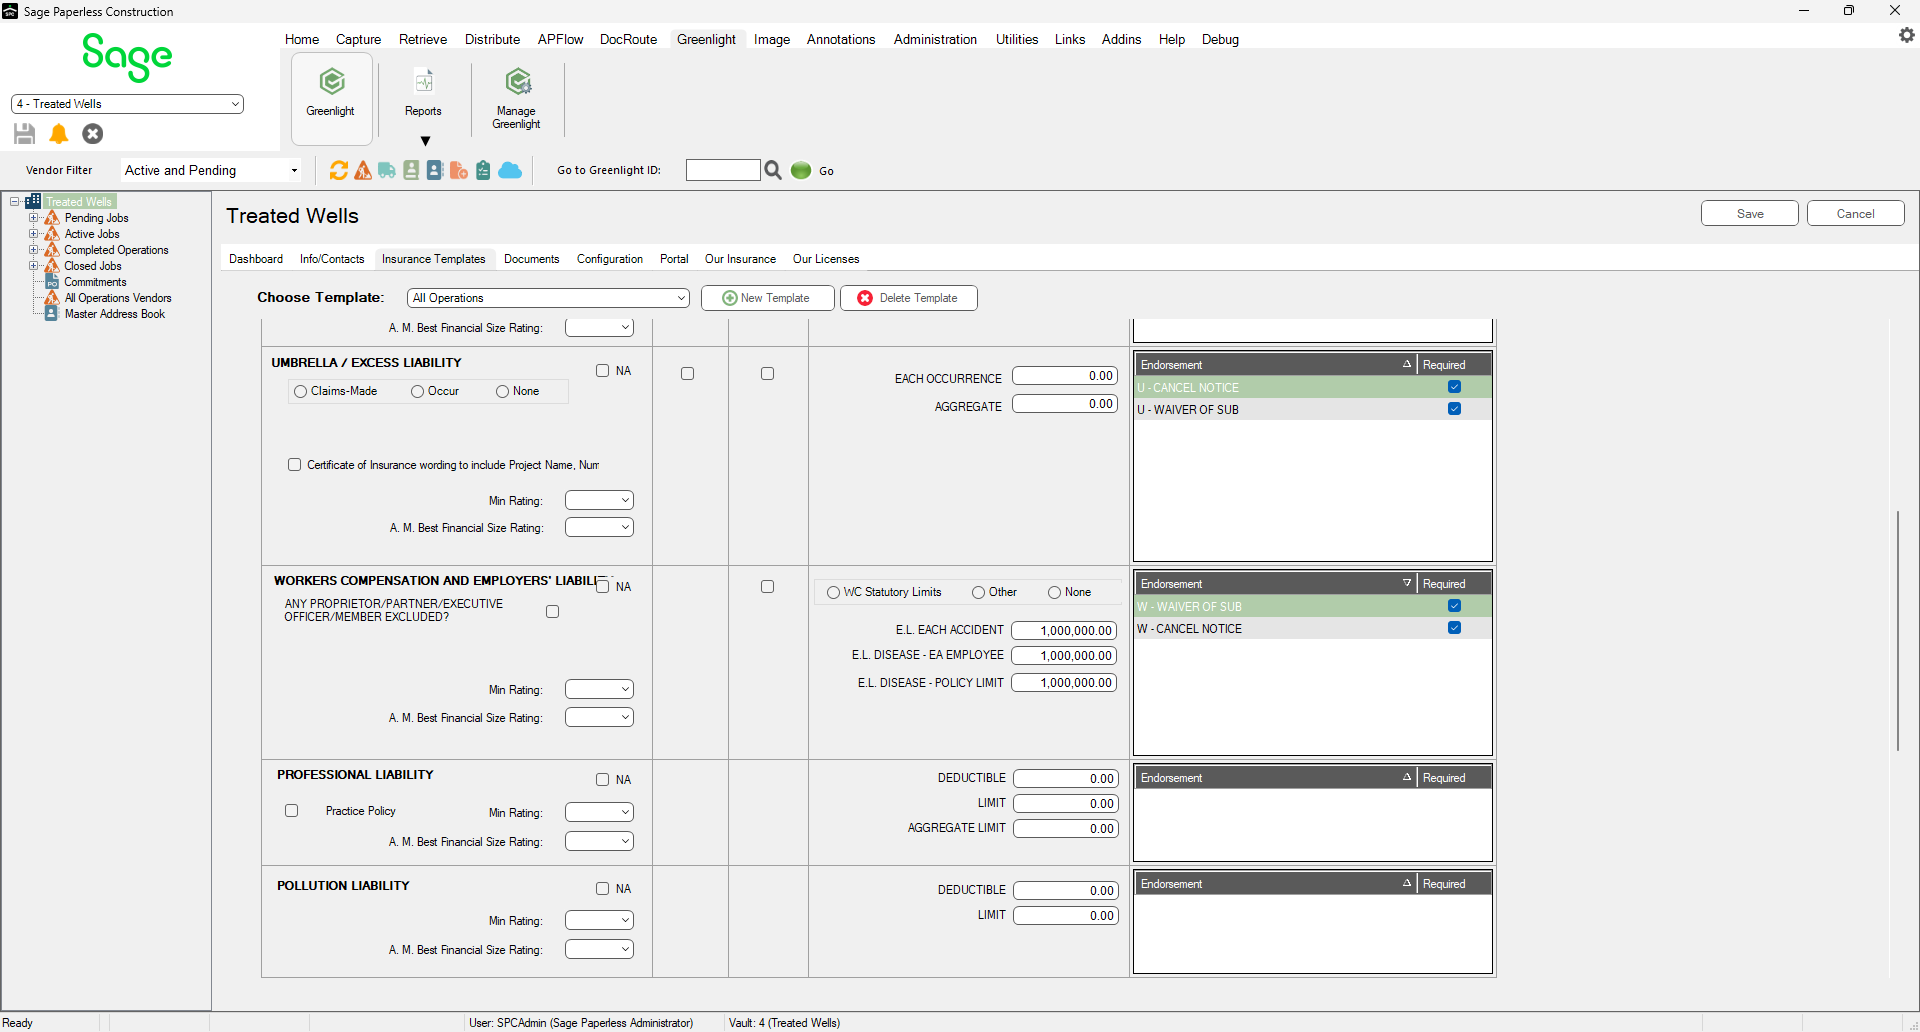
Task: Expand the Active Jobs tree node
Action: 34,234
